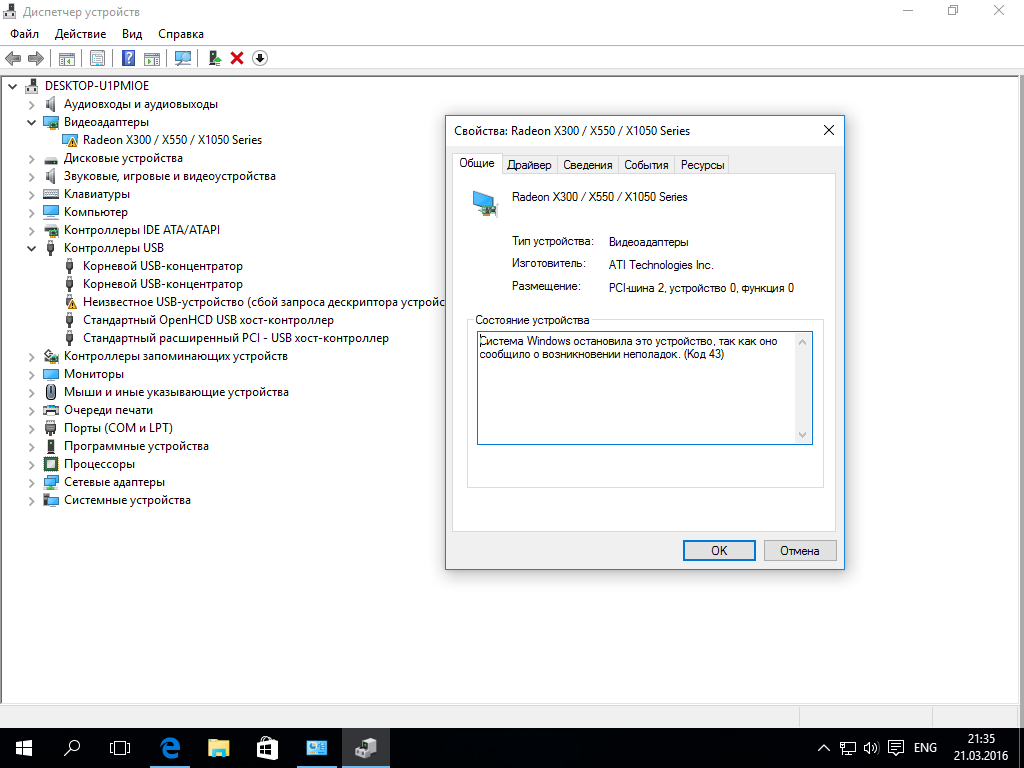Viewport: 1024px width, 768px height.
Task: Open the Store app from the taskbar
Action: pos(267,748)
